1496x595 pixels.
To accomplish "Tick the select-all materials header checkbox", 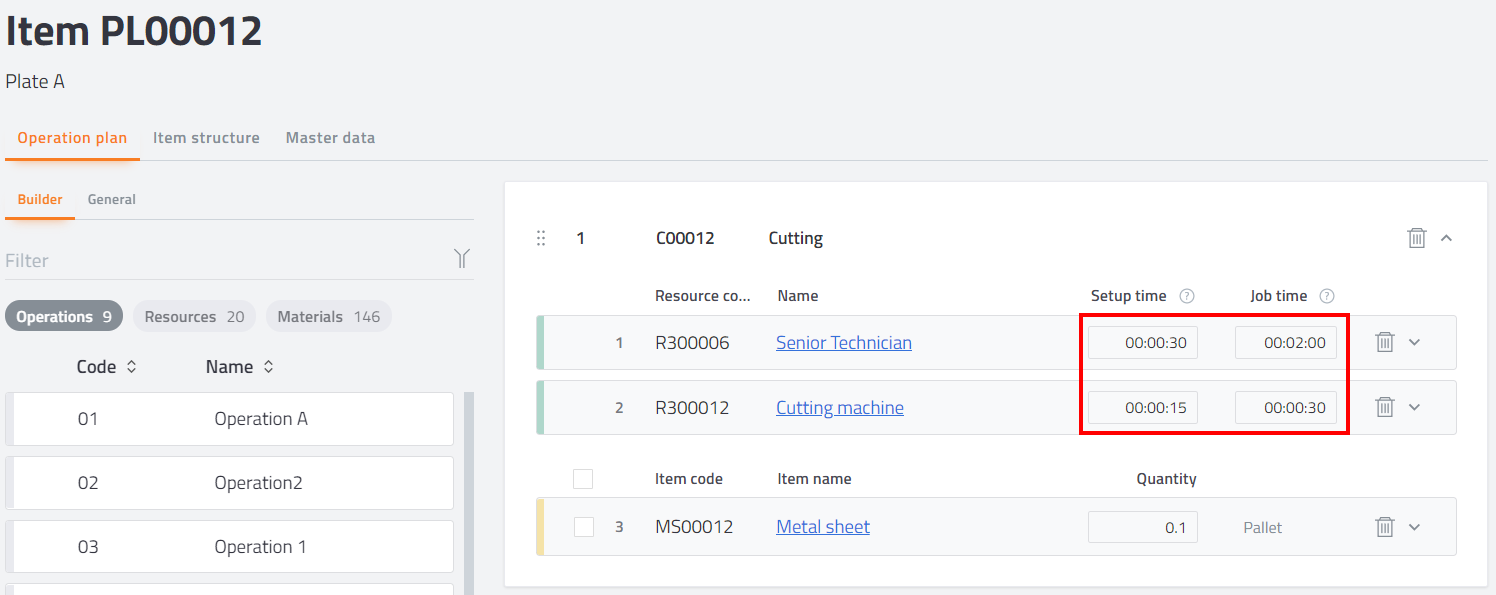I will [583, 479].
